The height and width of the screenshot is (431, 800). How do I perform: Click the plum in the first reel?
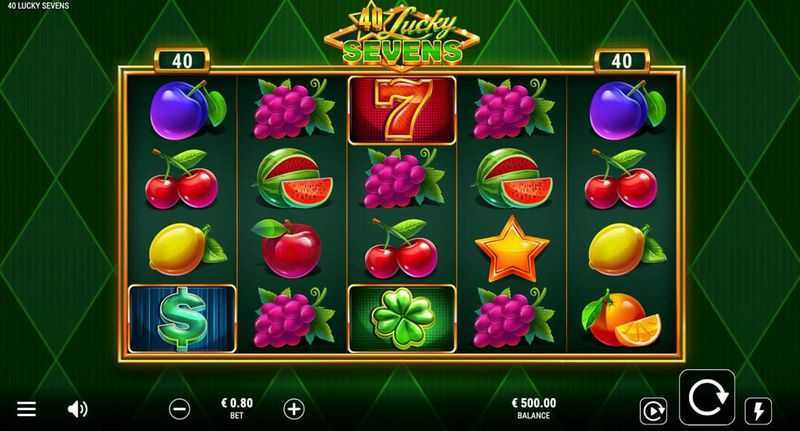[187, 110]
